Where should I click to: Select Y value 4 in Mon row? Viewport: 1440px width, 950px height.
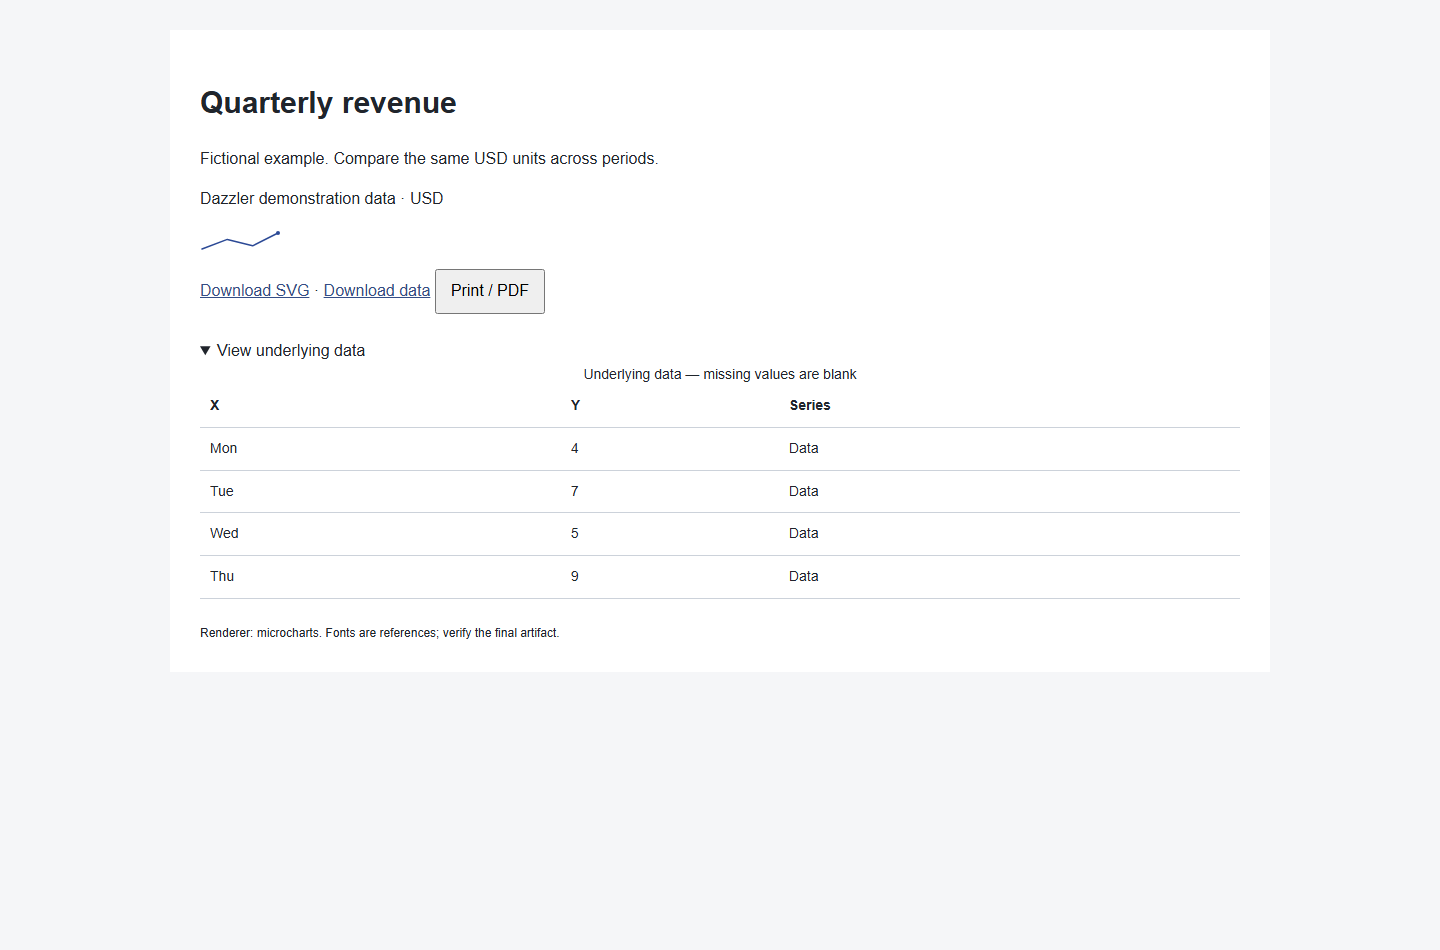670,449
